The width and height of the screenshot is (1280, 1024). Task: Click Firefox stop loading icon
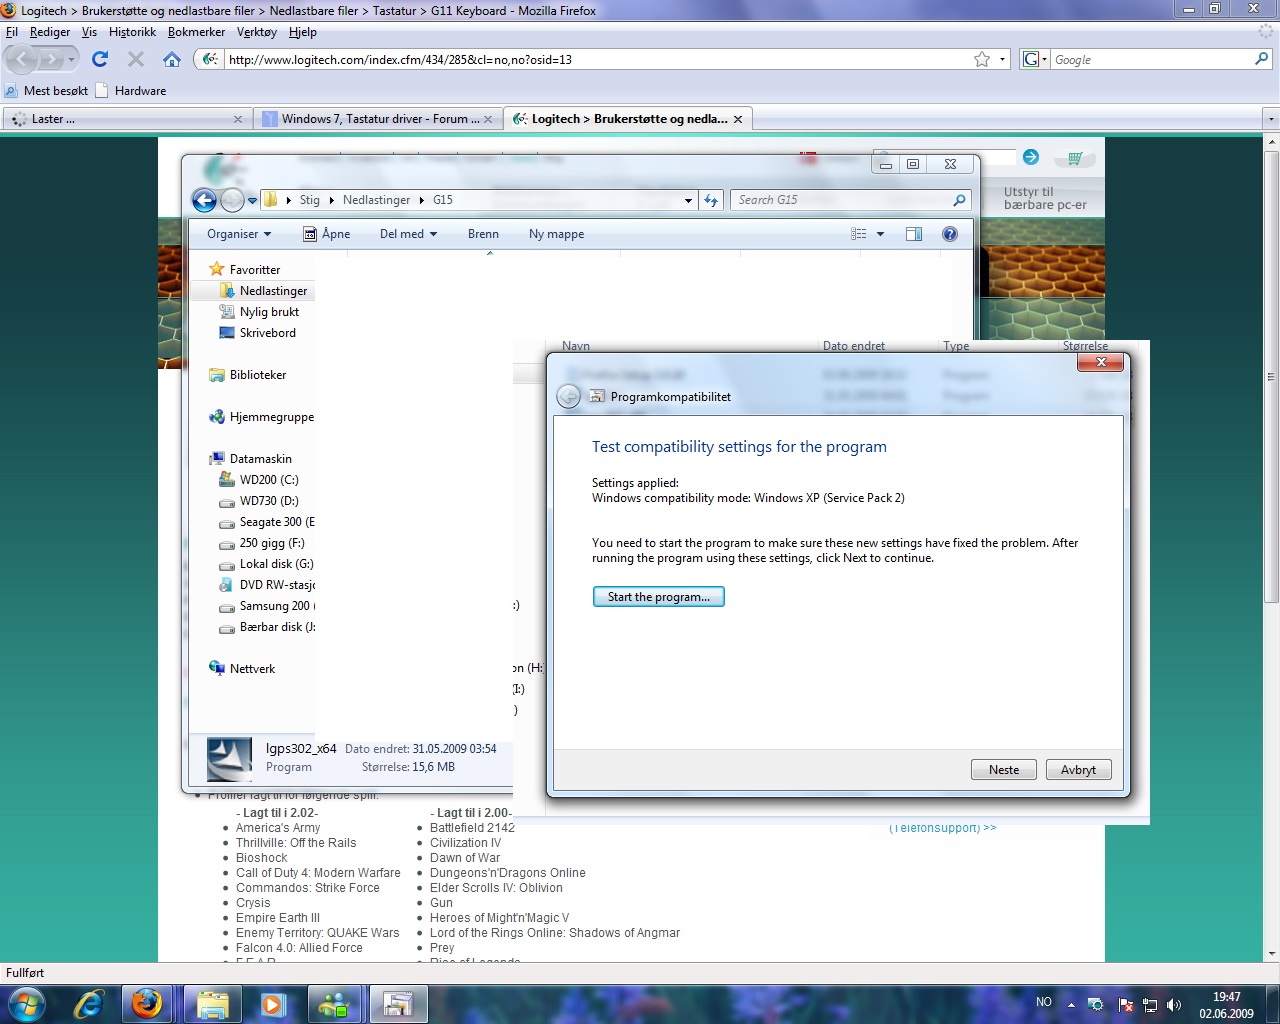[x=136, y=59]
